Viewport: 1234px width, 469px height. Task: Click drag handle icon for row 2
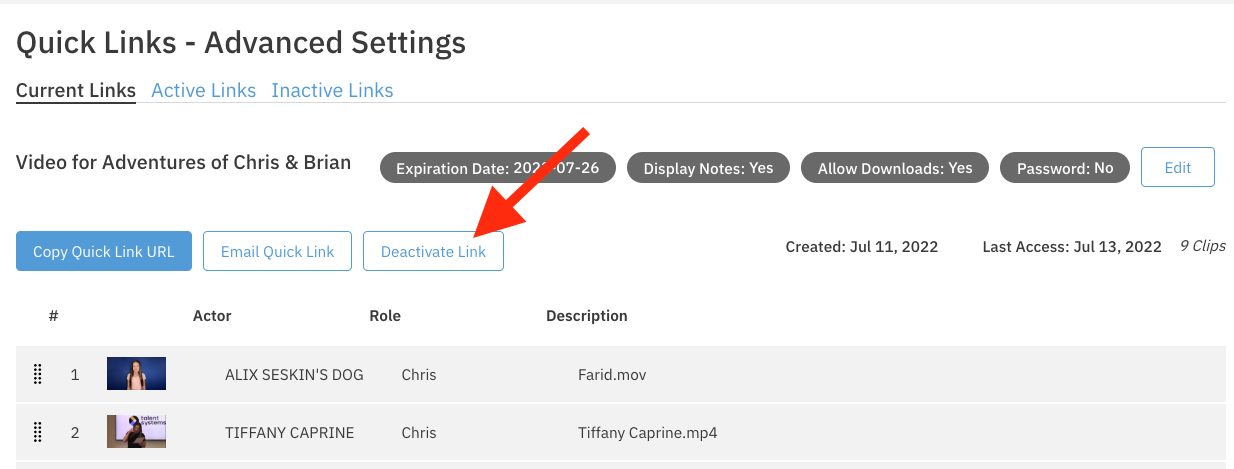pyautogui.click(x=38, y=432)
